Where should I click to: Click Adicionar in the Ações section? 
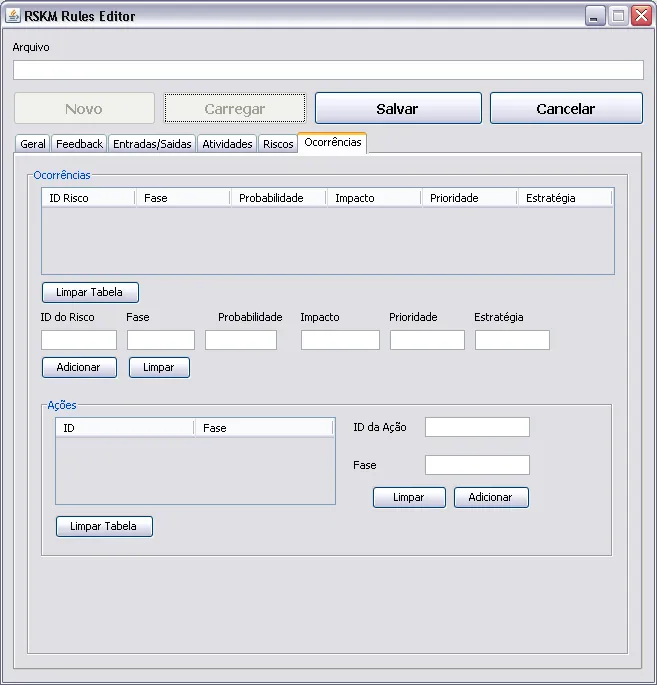point(491,498)
